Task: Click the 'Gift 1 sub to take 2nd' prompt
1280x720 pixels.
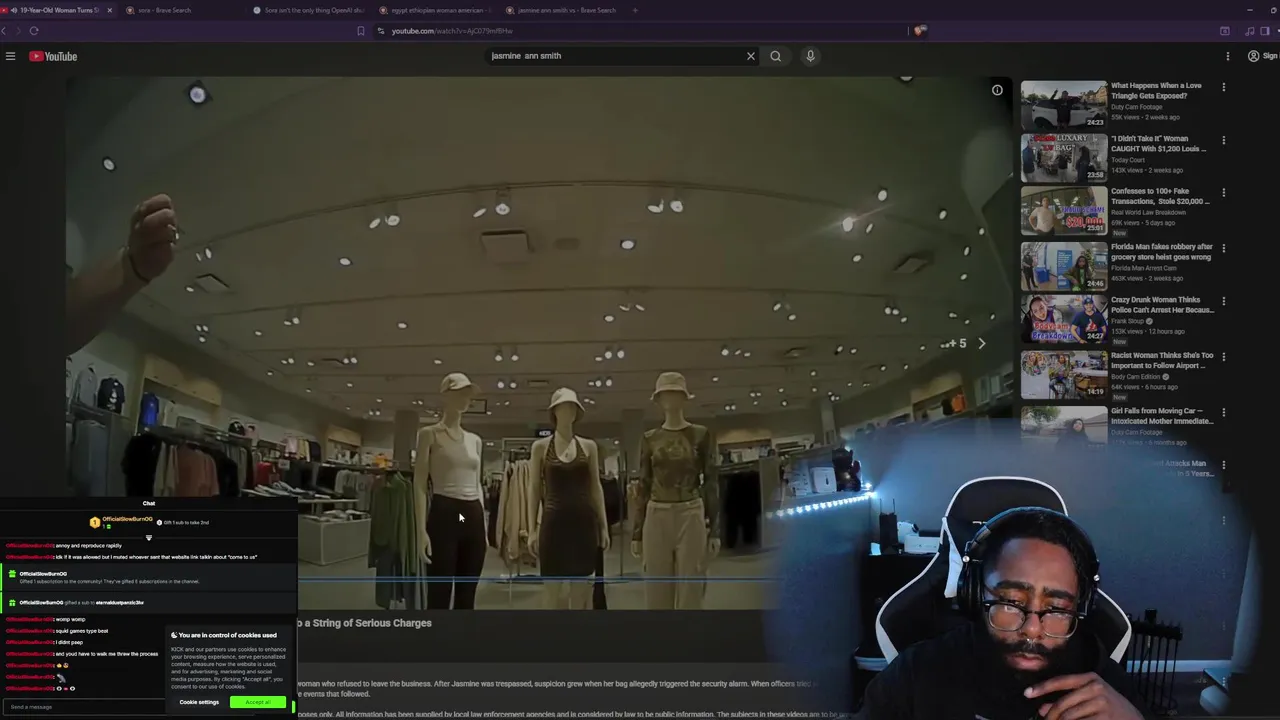Action: pyautogui.click(x=184, y=522)
